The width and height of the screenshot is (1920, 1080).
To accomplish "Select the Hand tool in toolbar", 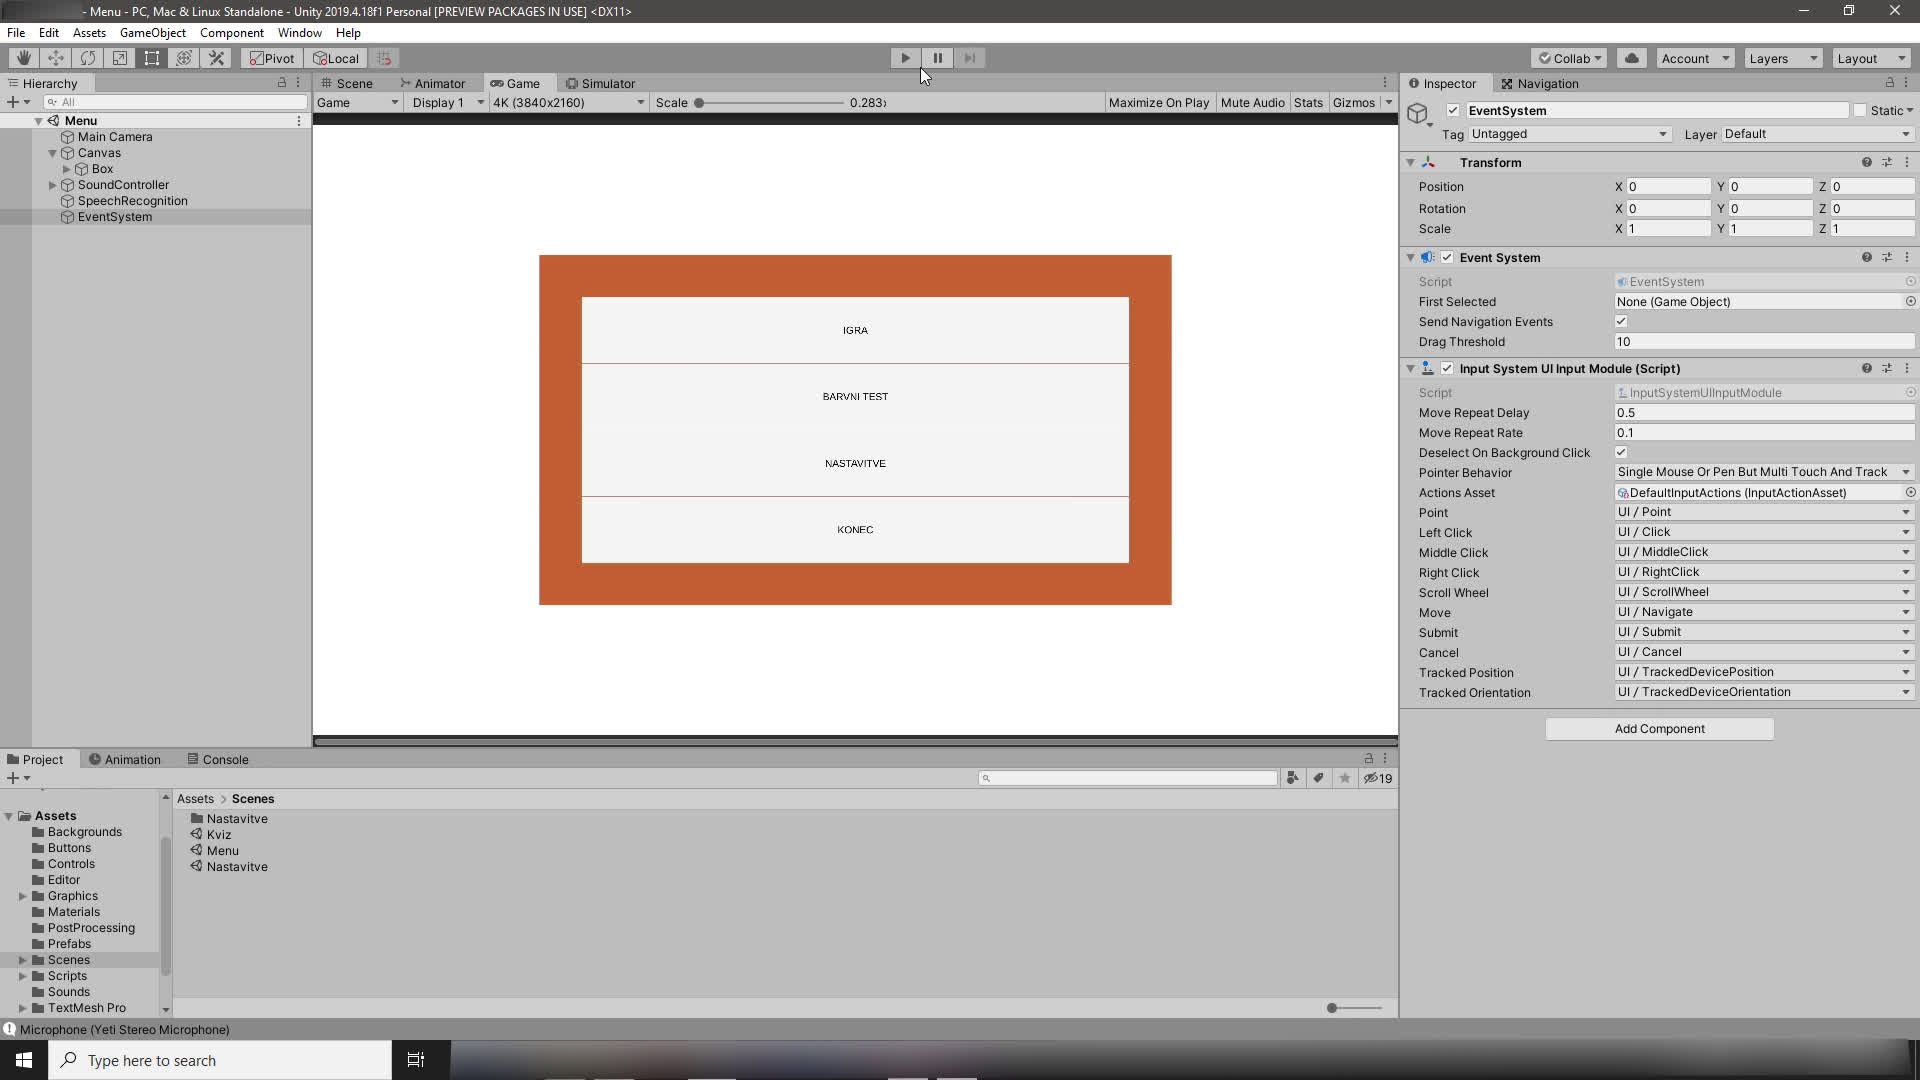I will (23, 58).
